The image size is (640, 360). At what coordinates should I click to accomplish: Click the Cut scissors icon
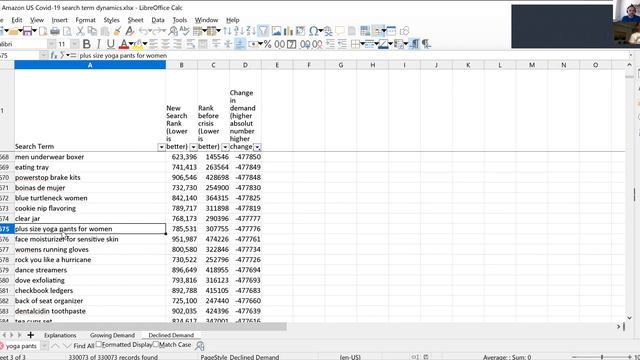tap(81, 31)
